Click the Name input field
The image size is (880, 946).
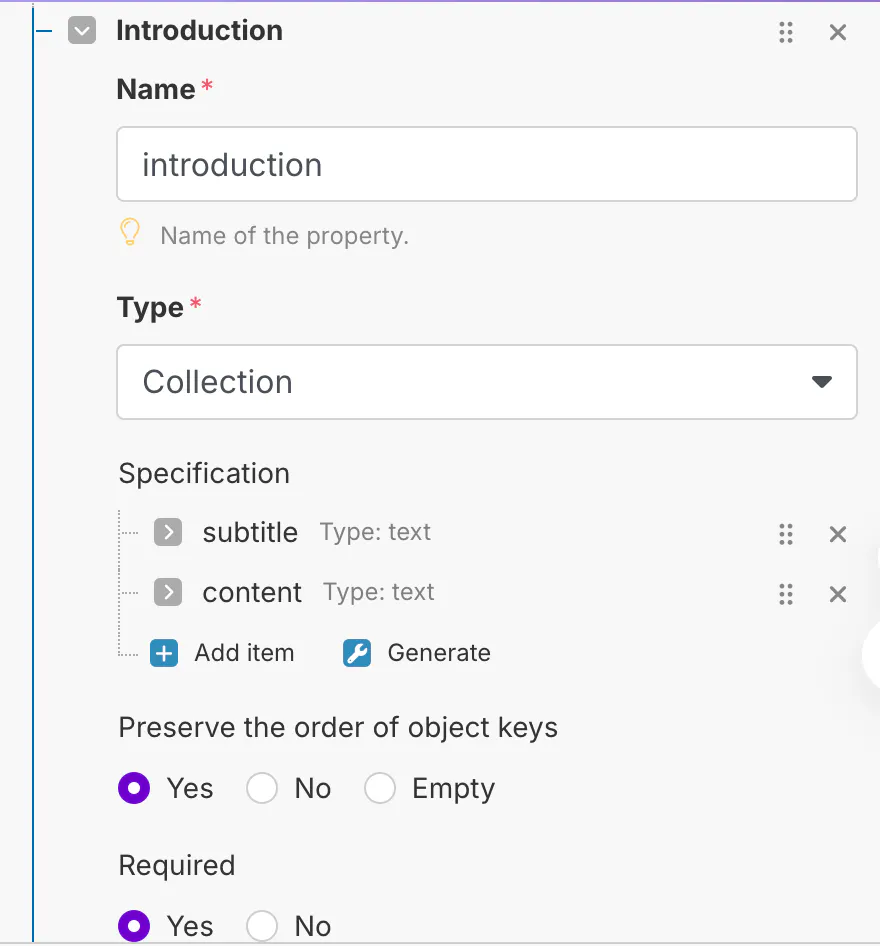click(x=486, y=164)
